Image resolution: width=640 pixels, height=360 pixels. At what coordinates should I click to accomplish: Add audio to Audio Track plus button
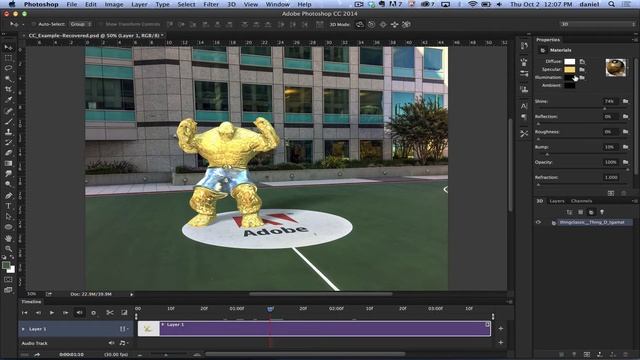[501, 343]
